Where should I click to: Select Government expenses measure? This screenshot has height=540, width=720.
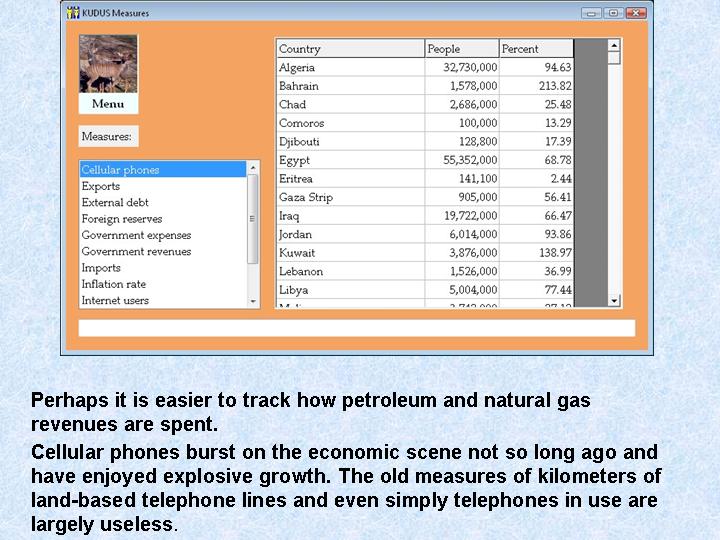tap(136, 235)
